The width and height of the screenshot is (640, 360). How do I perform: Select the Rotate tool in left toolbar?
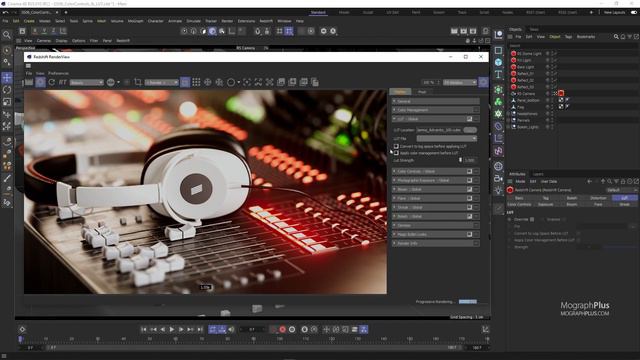7,90
